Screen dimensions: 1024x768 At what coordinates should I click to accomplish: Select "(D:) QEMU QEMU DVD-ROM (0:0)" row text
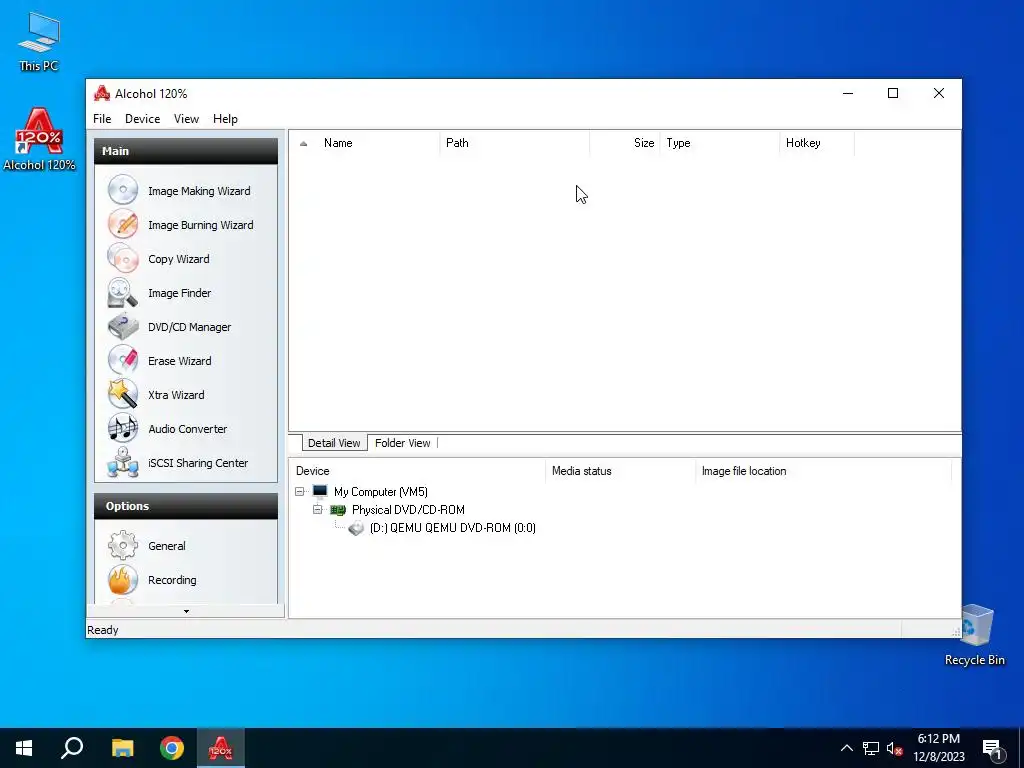tap(453, 528)
